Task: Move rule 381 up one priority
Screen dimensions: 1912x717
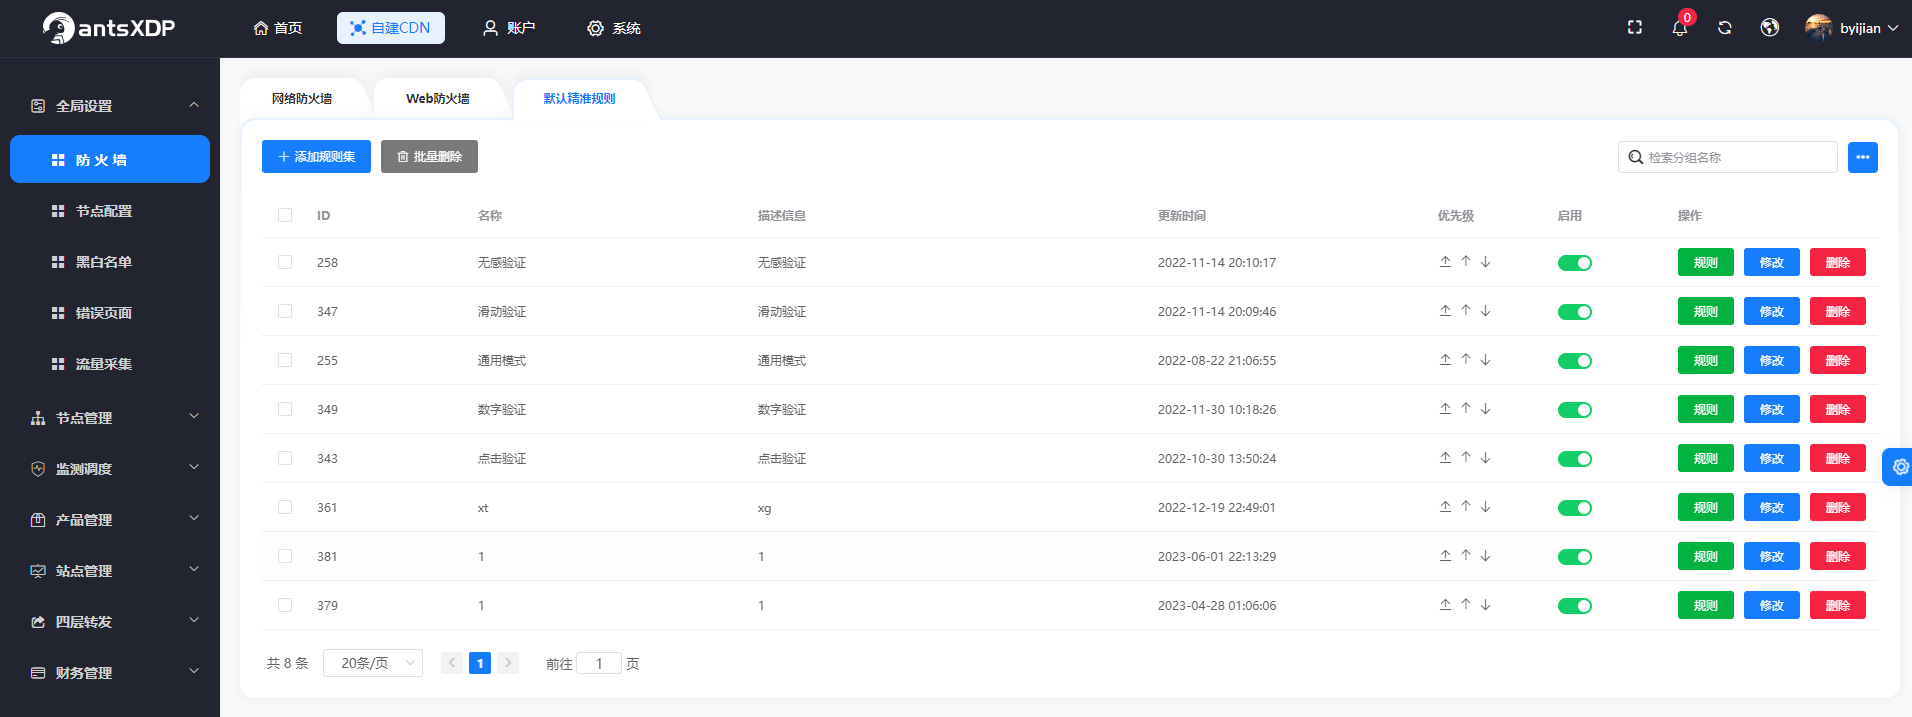Action: 1466,556
